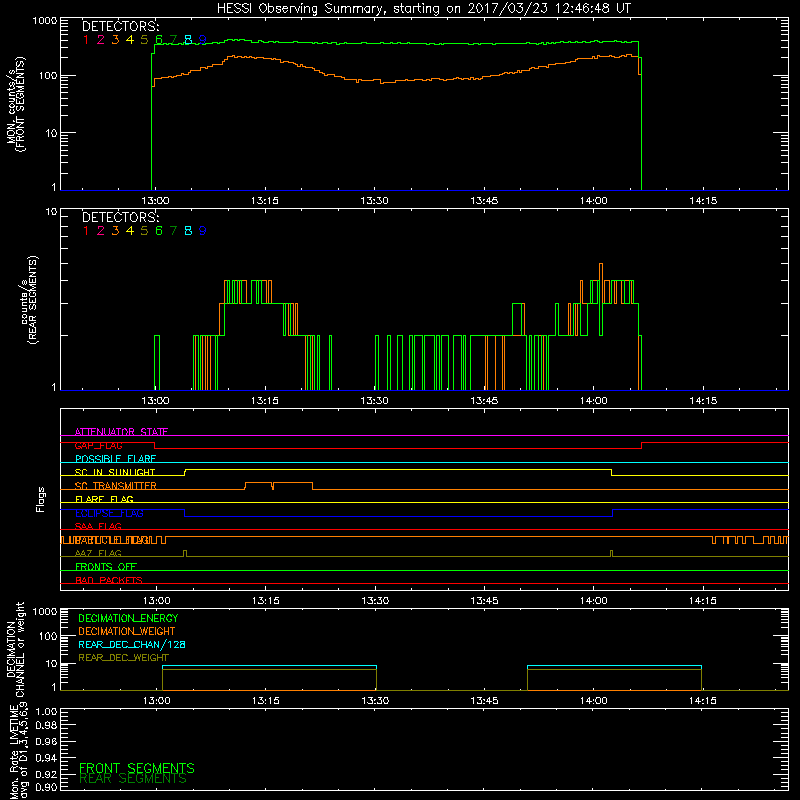The height and width of the screenshot is (800, 800).
Task: Click the DECIMATION_ENERGY legend entry
Action: click(x=128, y=618)
